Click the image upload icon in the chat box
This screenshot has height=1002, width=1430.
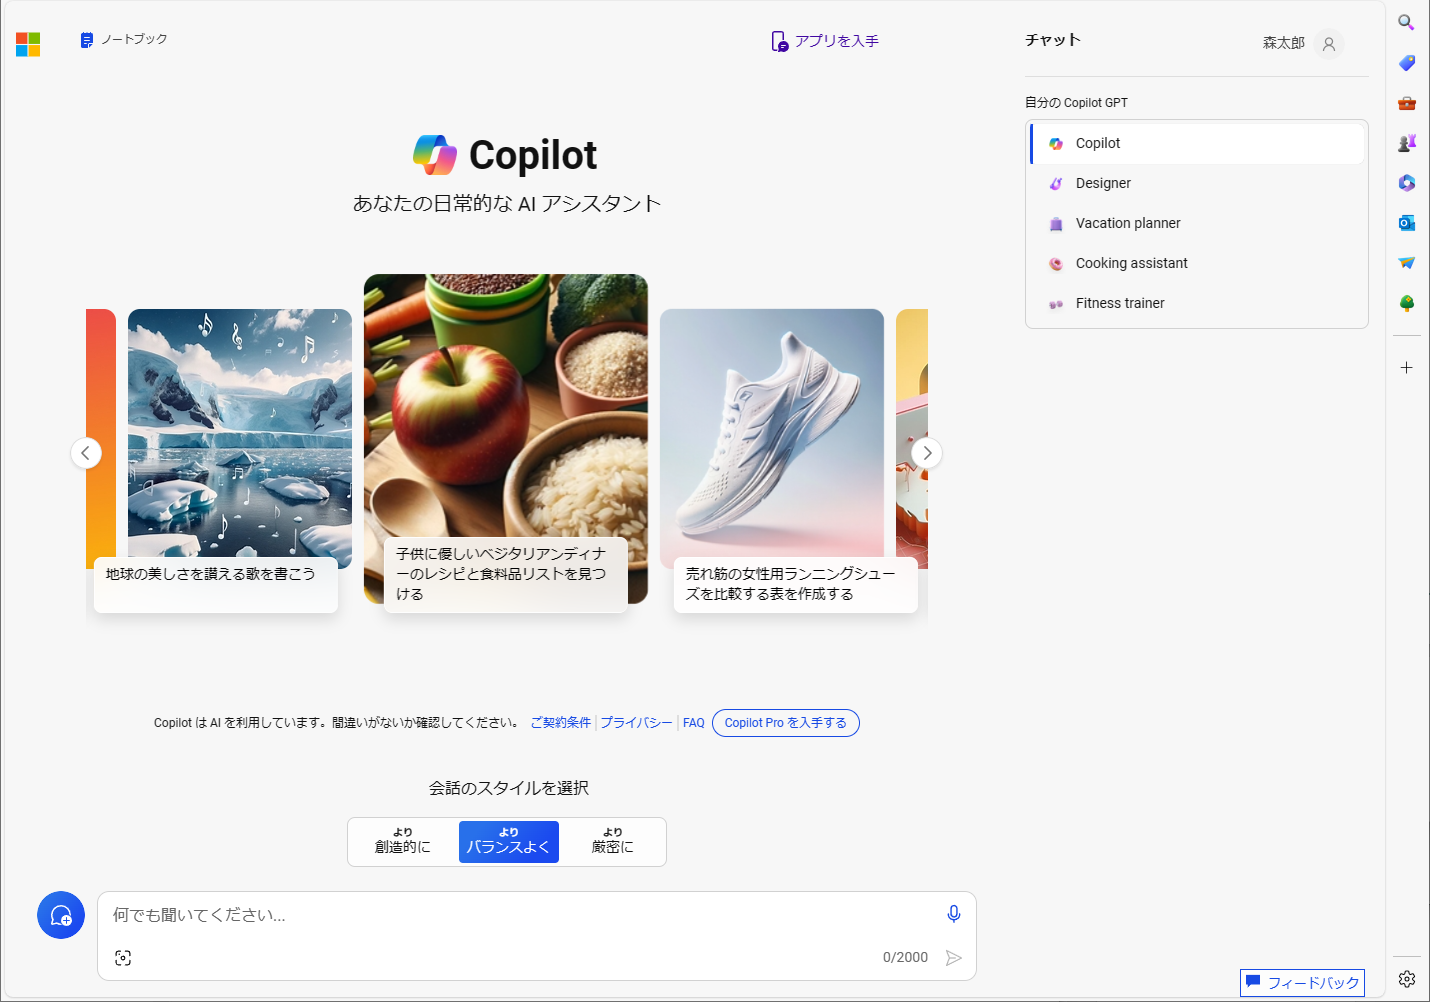coord(122,957)
